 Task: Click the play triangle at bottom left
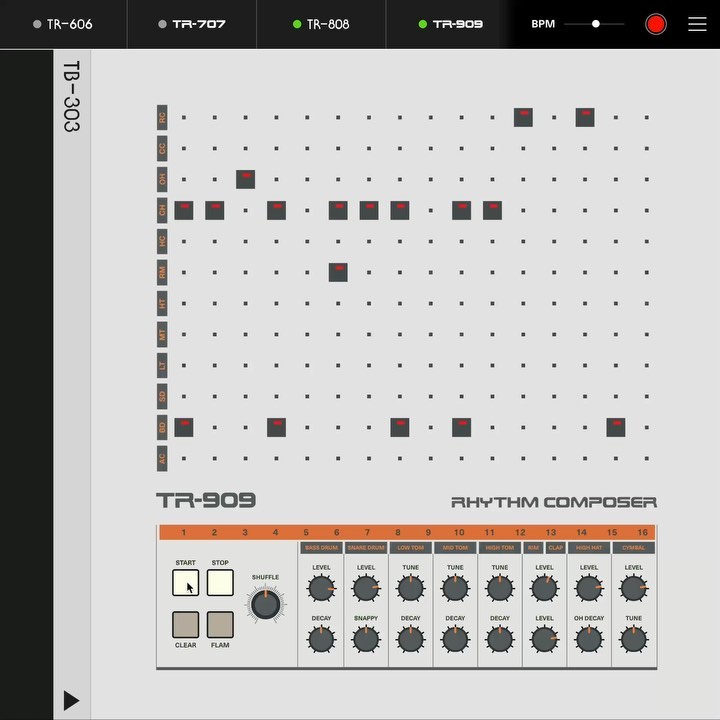point(71,700)
